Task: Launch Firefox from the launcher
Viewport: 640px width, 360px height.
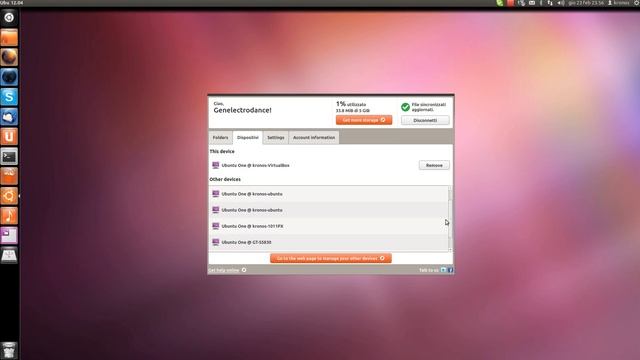Action: (x=9, y=57)
